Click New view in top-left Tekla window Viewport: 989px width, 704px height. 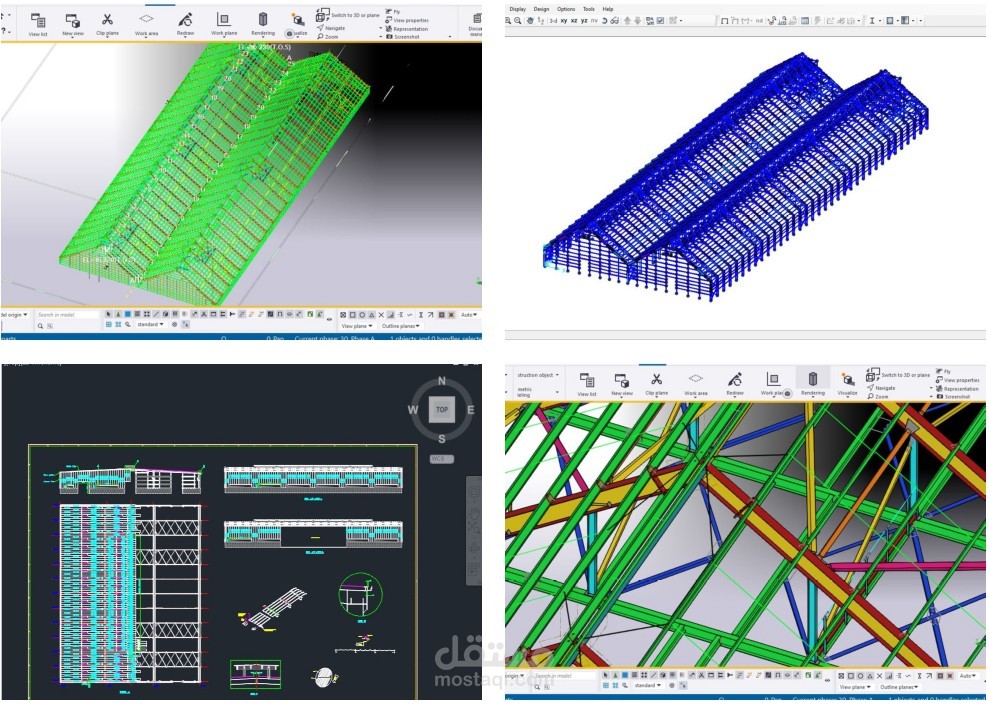pos(73,25)
